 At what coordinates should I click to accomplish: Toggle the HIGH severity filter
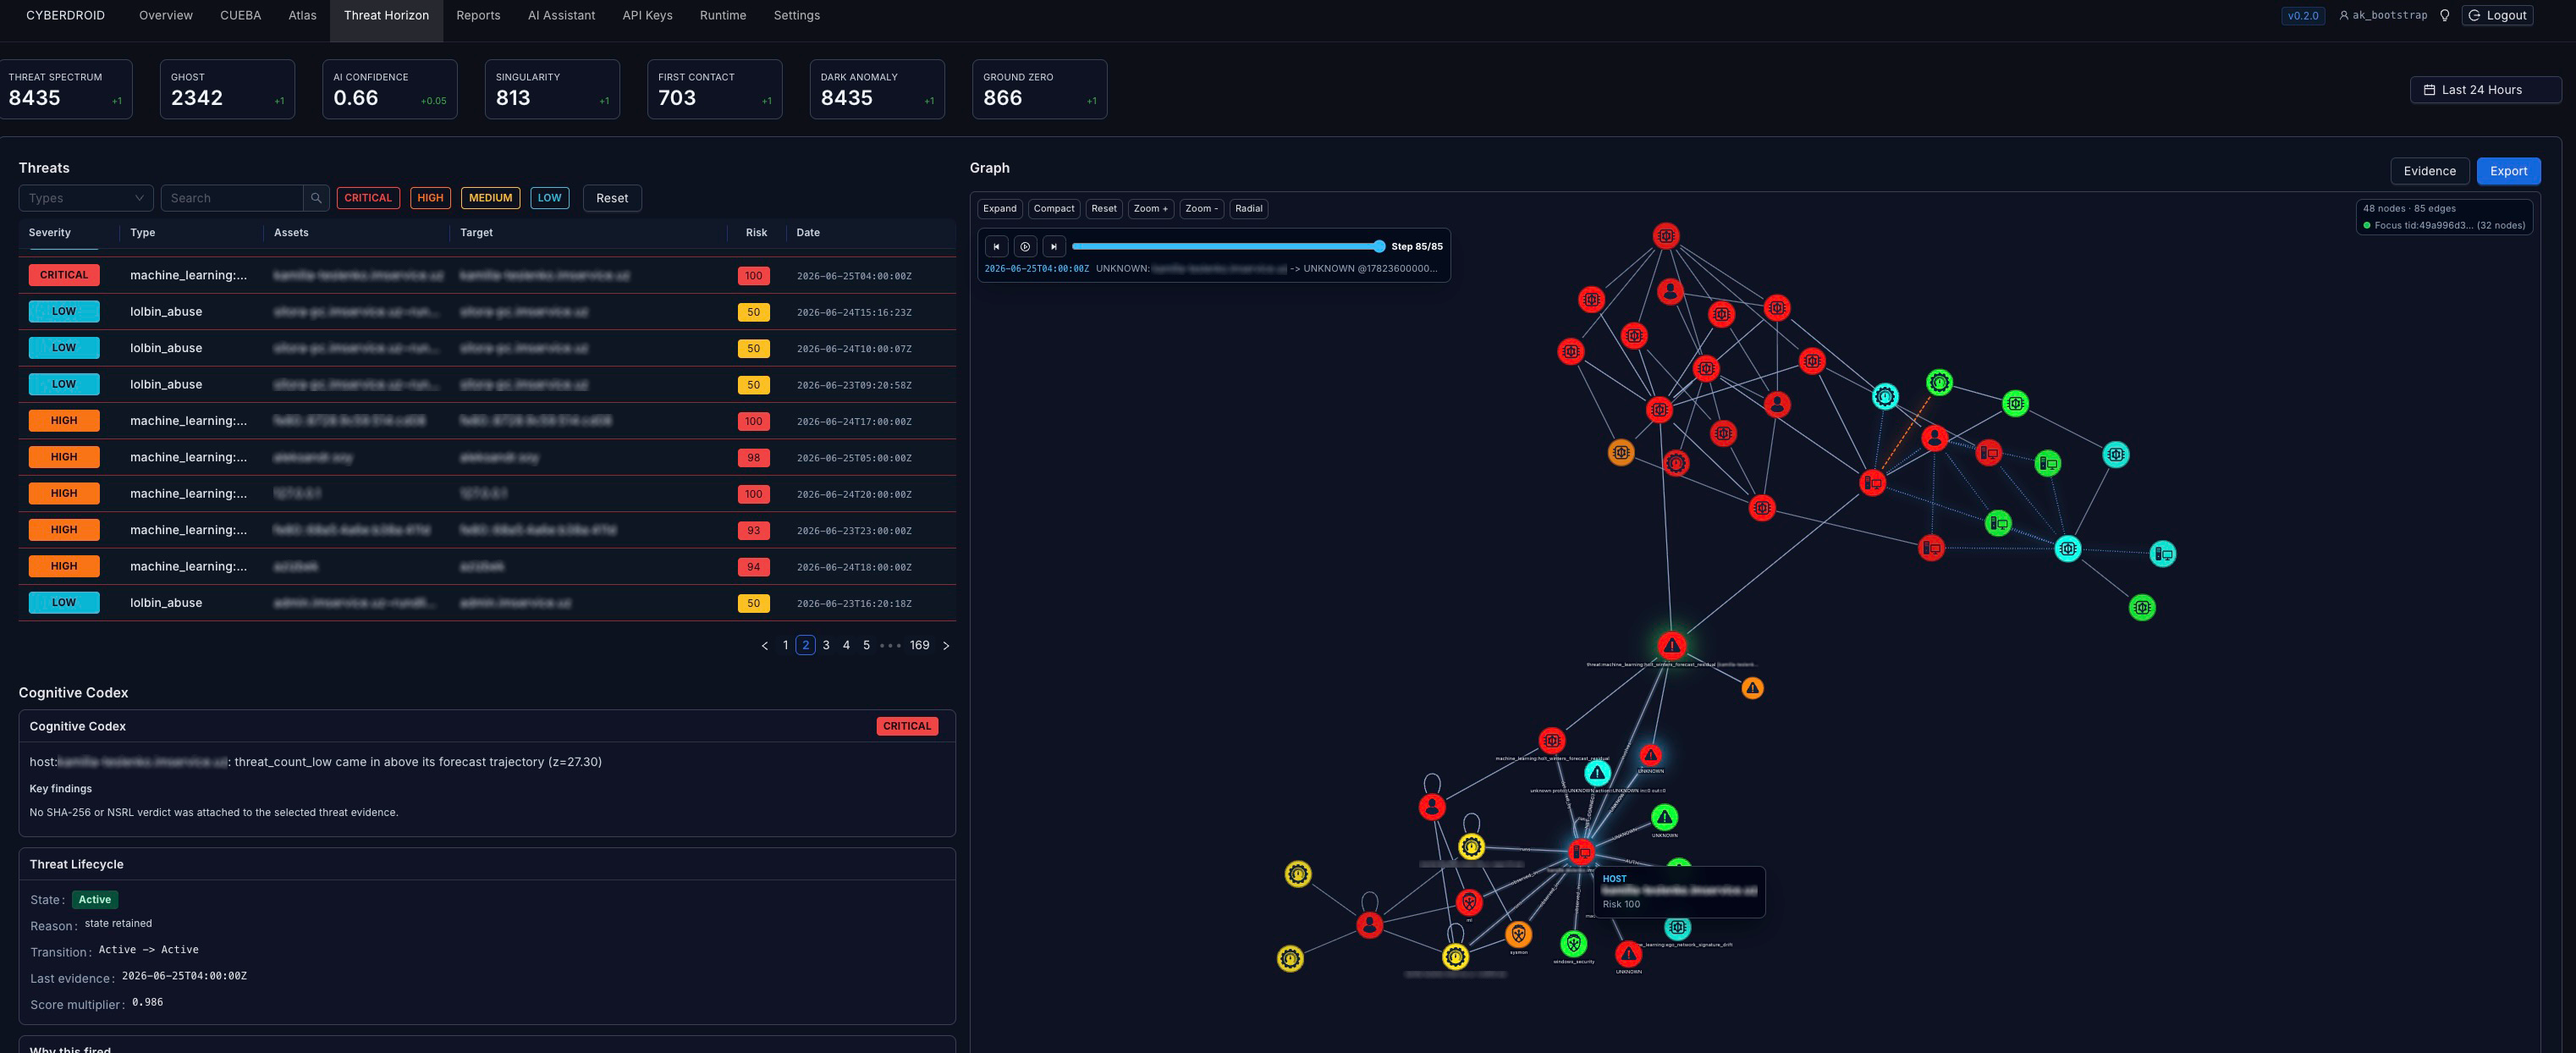pyautogui.click(x=430, y=198)
